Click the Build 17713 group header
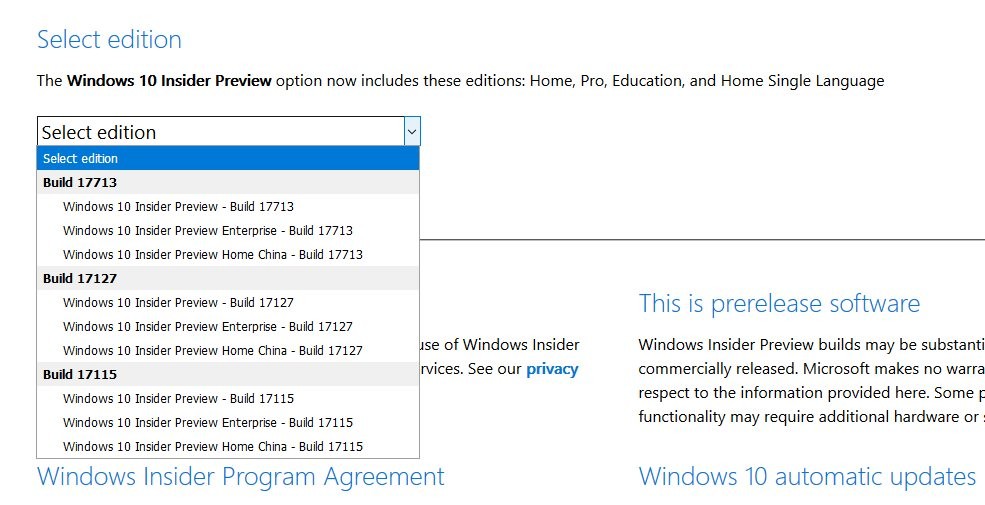This screenshot has height=505, width=985. coord(80,182)
